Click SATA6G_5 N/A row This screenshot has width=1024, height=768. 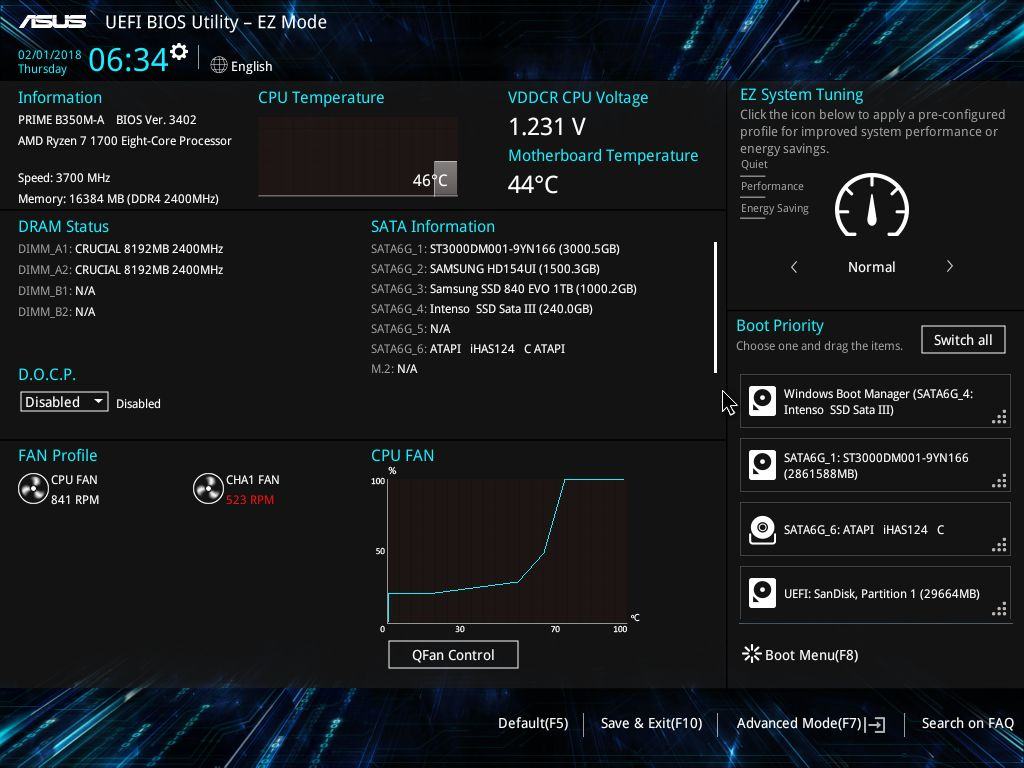(411, 328)
